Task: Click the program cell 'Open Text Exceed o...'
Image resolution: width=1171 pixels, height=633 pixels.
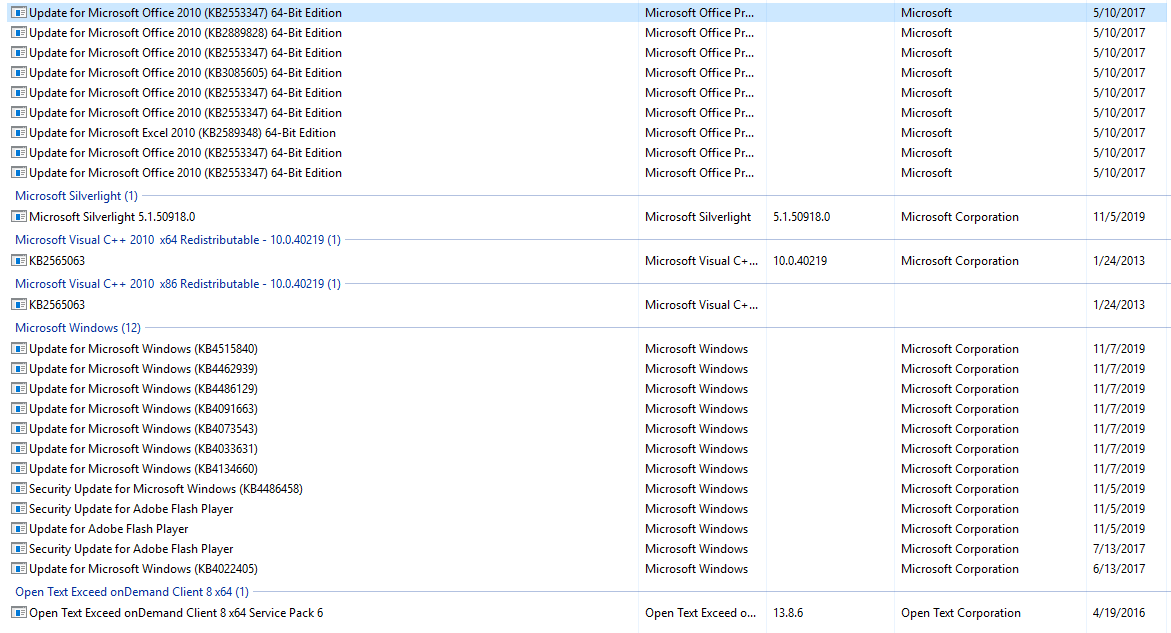Action: click(701, 613)
